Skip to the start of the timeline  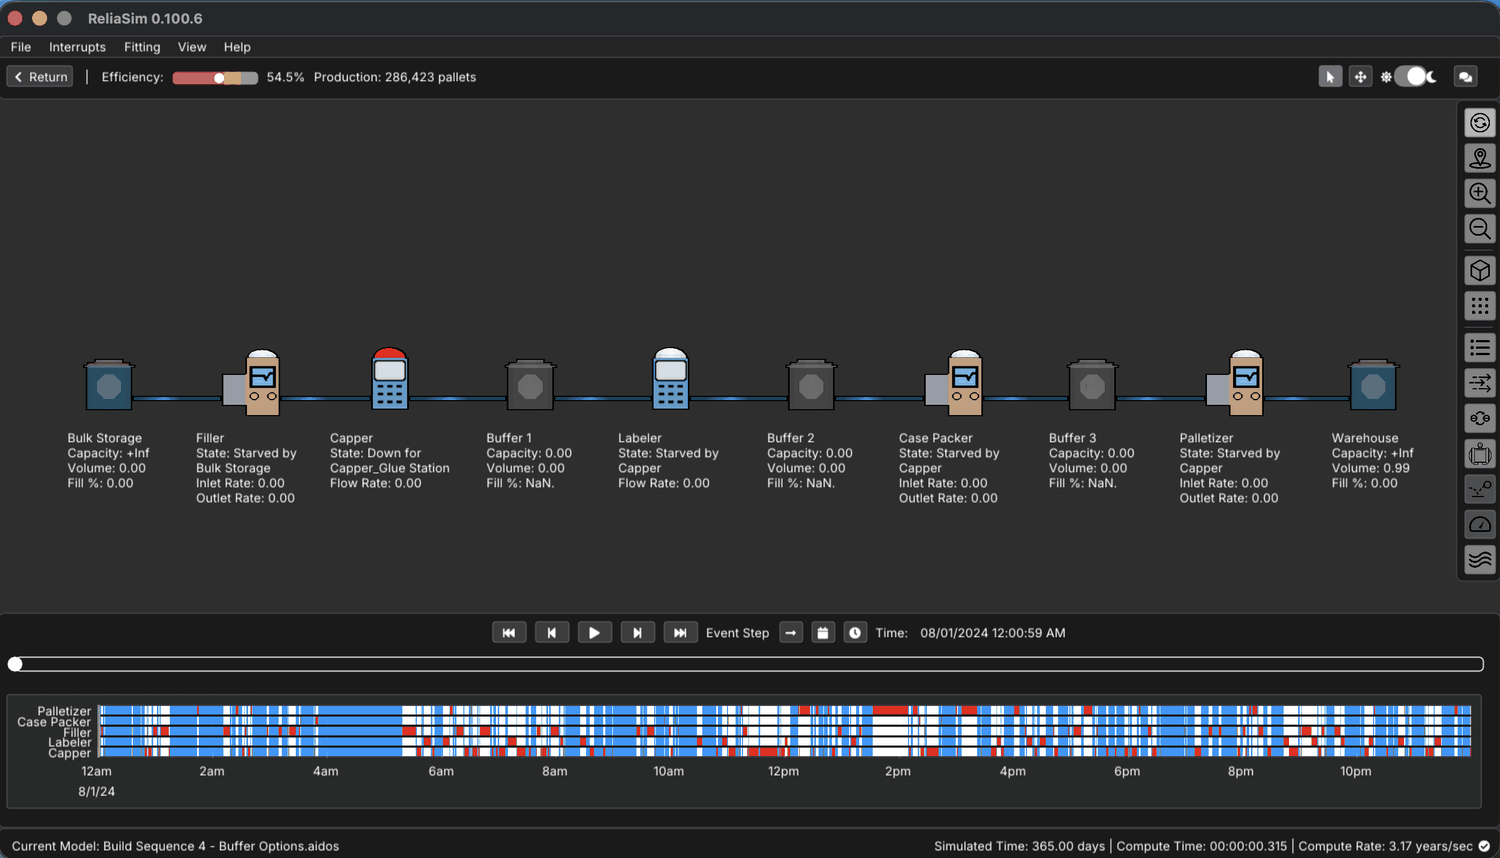(509, 633)
